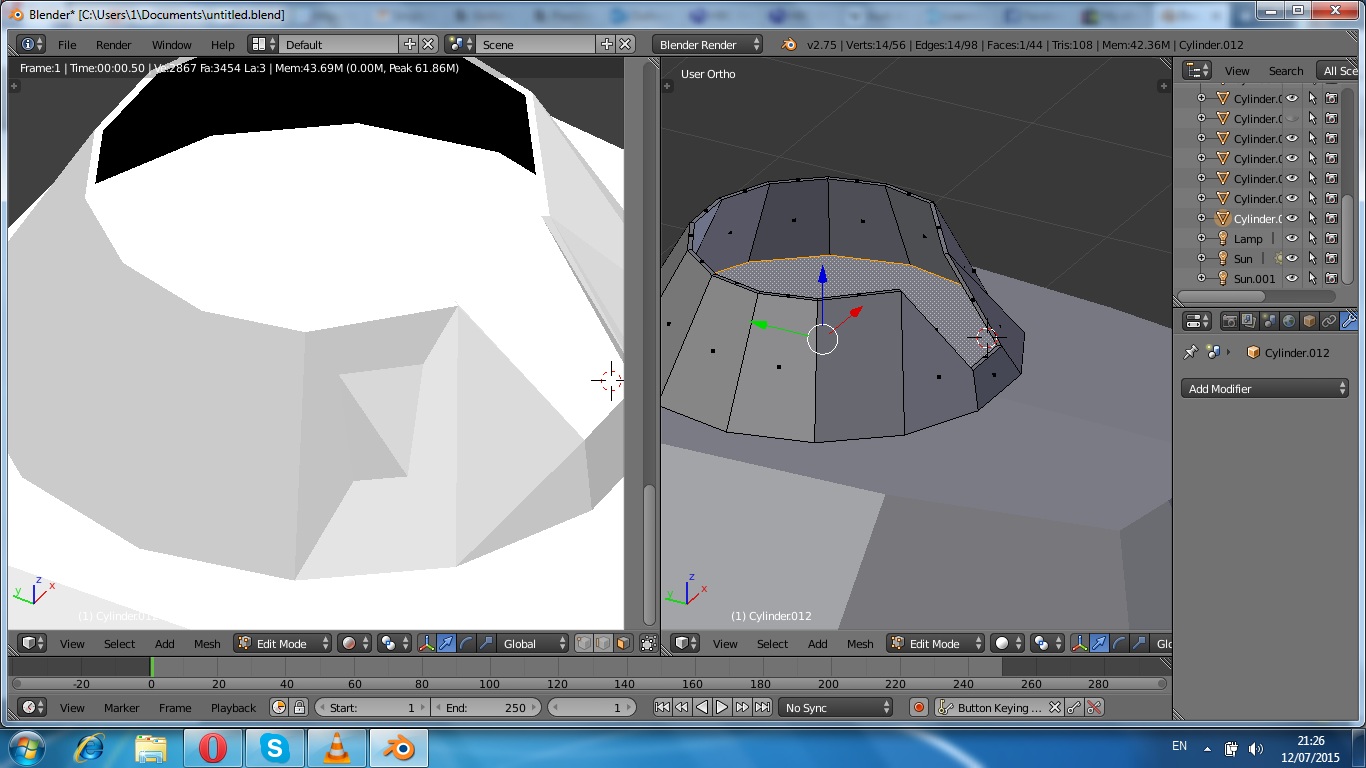Open outliner editor type selector

[1197, 70]
